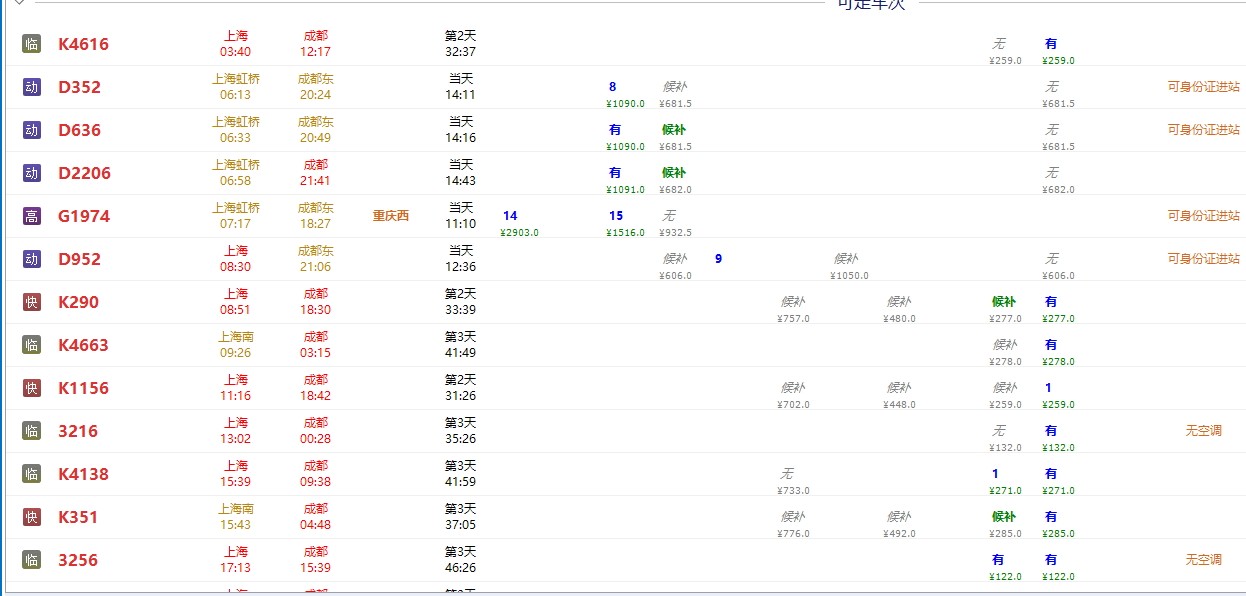Select the green 候补 option for D636

(674, 130)
